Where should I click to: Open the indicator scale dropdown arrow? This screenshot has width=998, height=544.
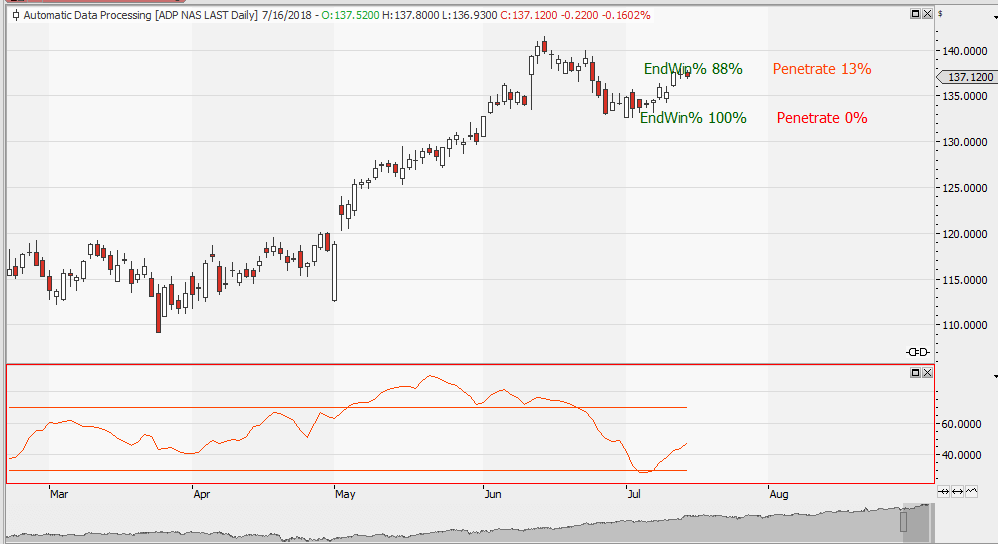click(x=995, y=377)
